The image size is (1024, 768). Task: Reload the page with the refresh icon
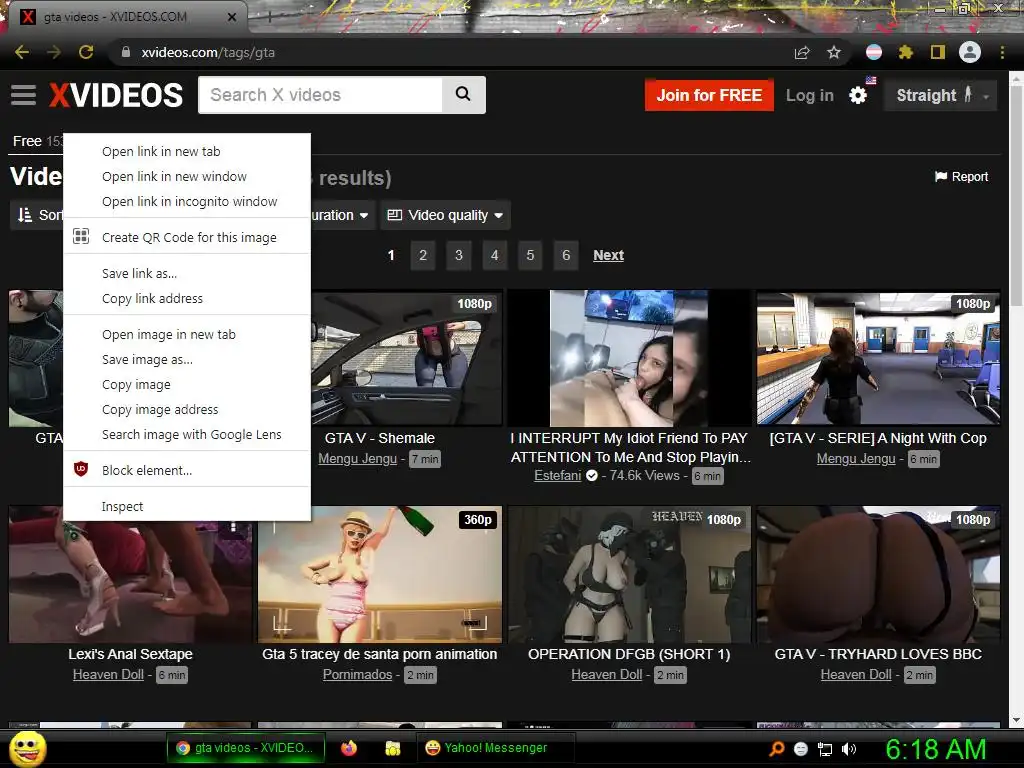[x=86, y=52]
